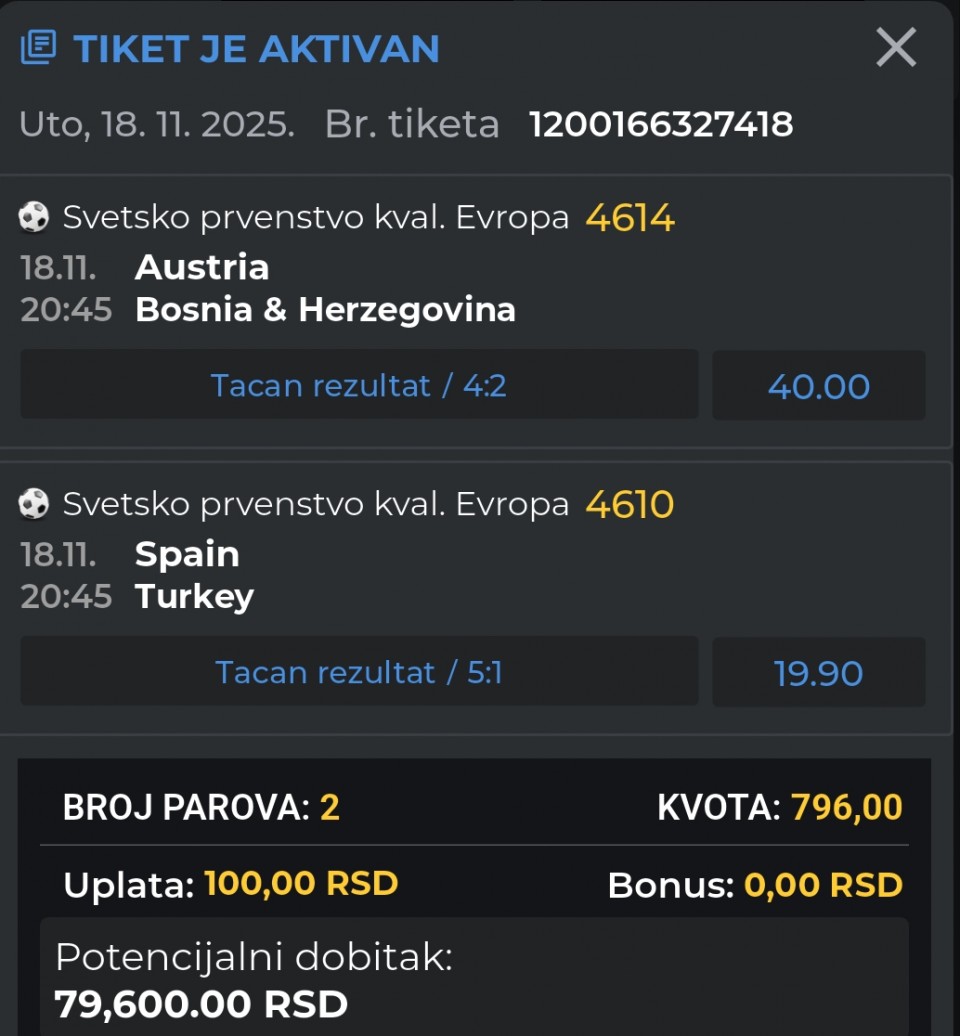Click the match code 4614

coord(630,217)
